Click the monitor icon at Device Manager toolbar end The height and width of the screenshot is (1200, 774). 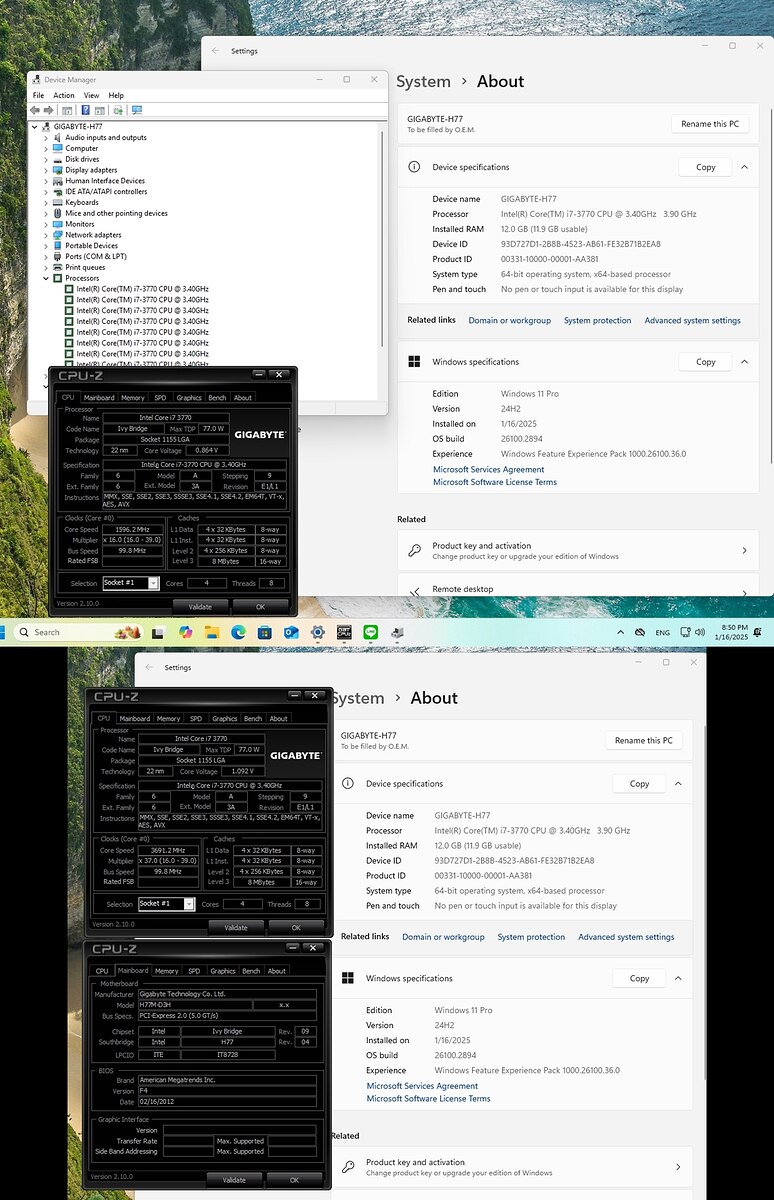tap(137, 110)
